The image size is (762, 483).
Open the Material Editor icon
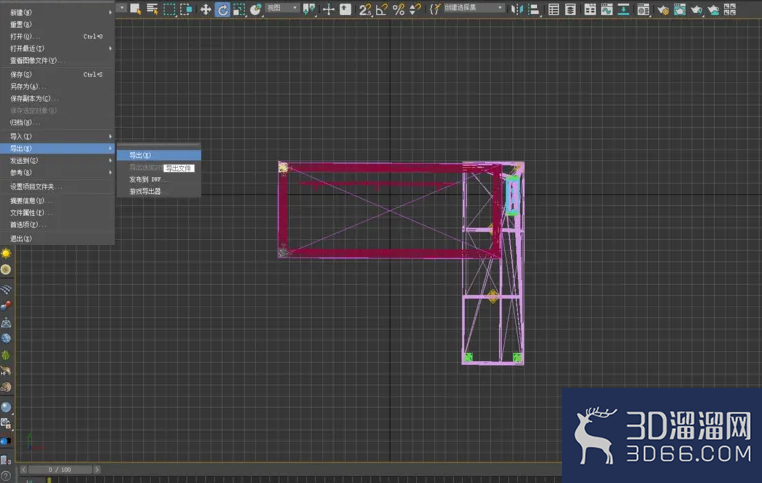(x=643, y=9)
